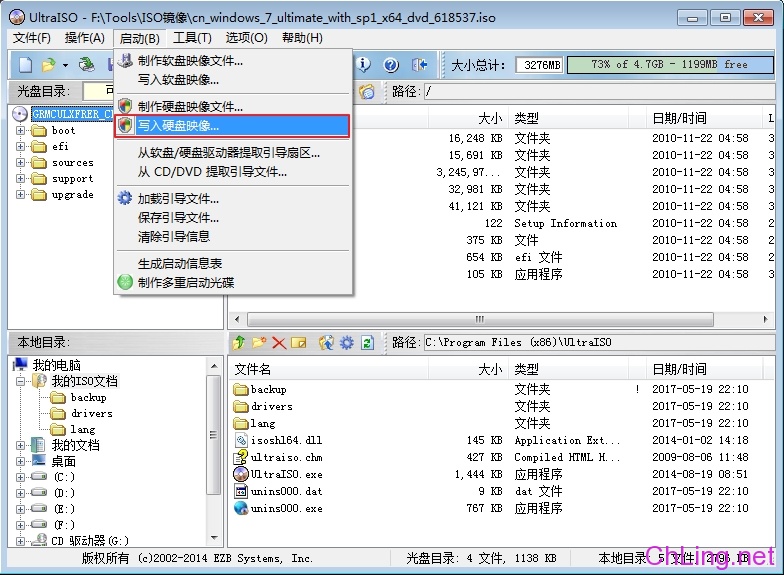784x575 pixels.
Task: Select 清除引导信息 menu entry
Action: click(x=232, y=236)
